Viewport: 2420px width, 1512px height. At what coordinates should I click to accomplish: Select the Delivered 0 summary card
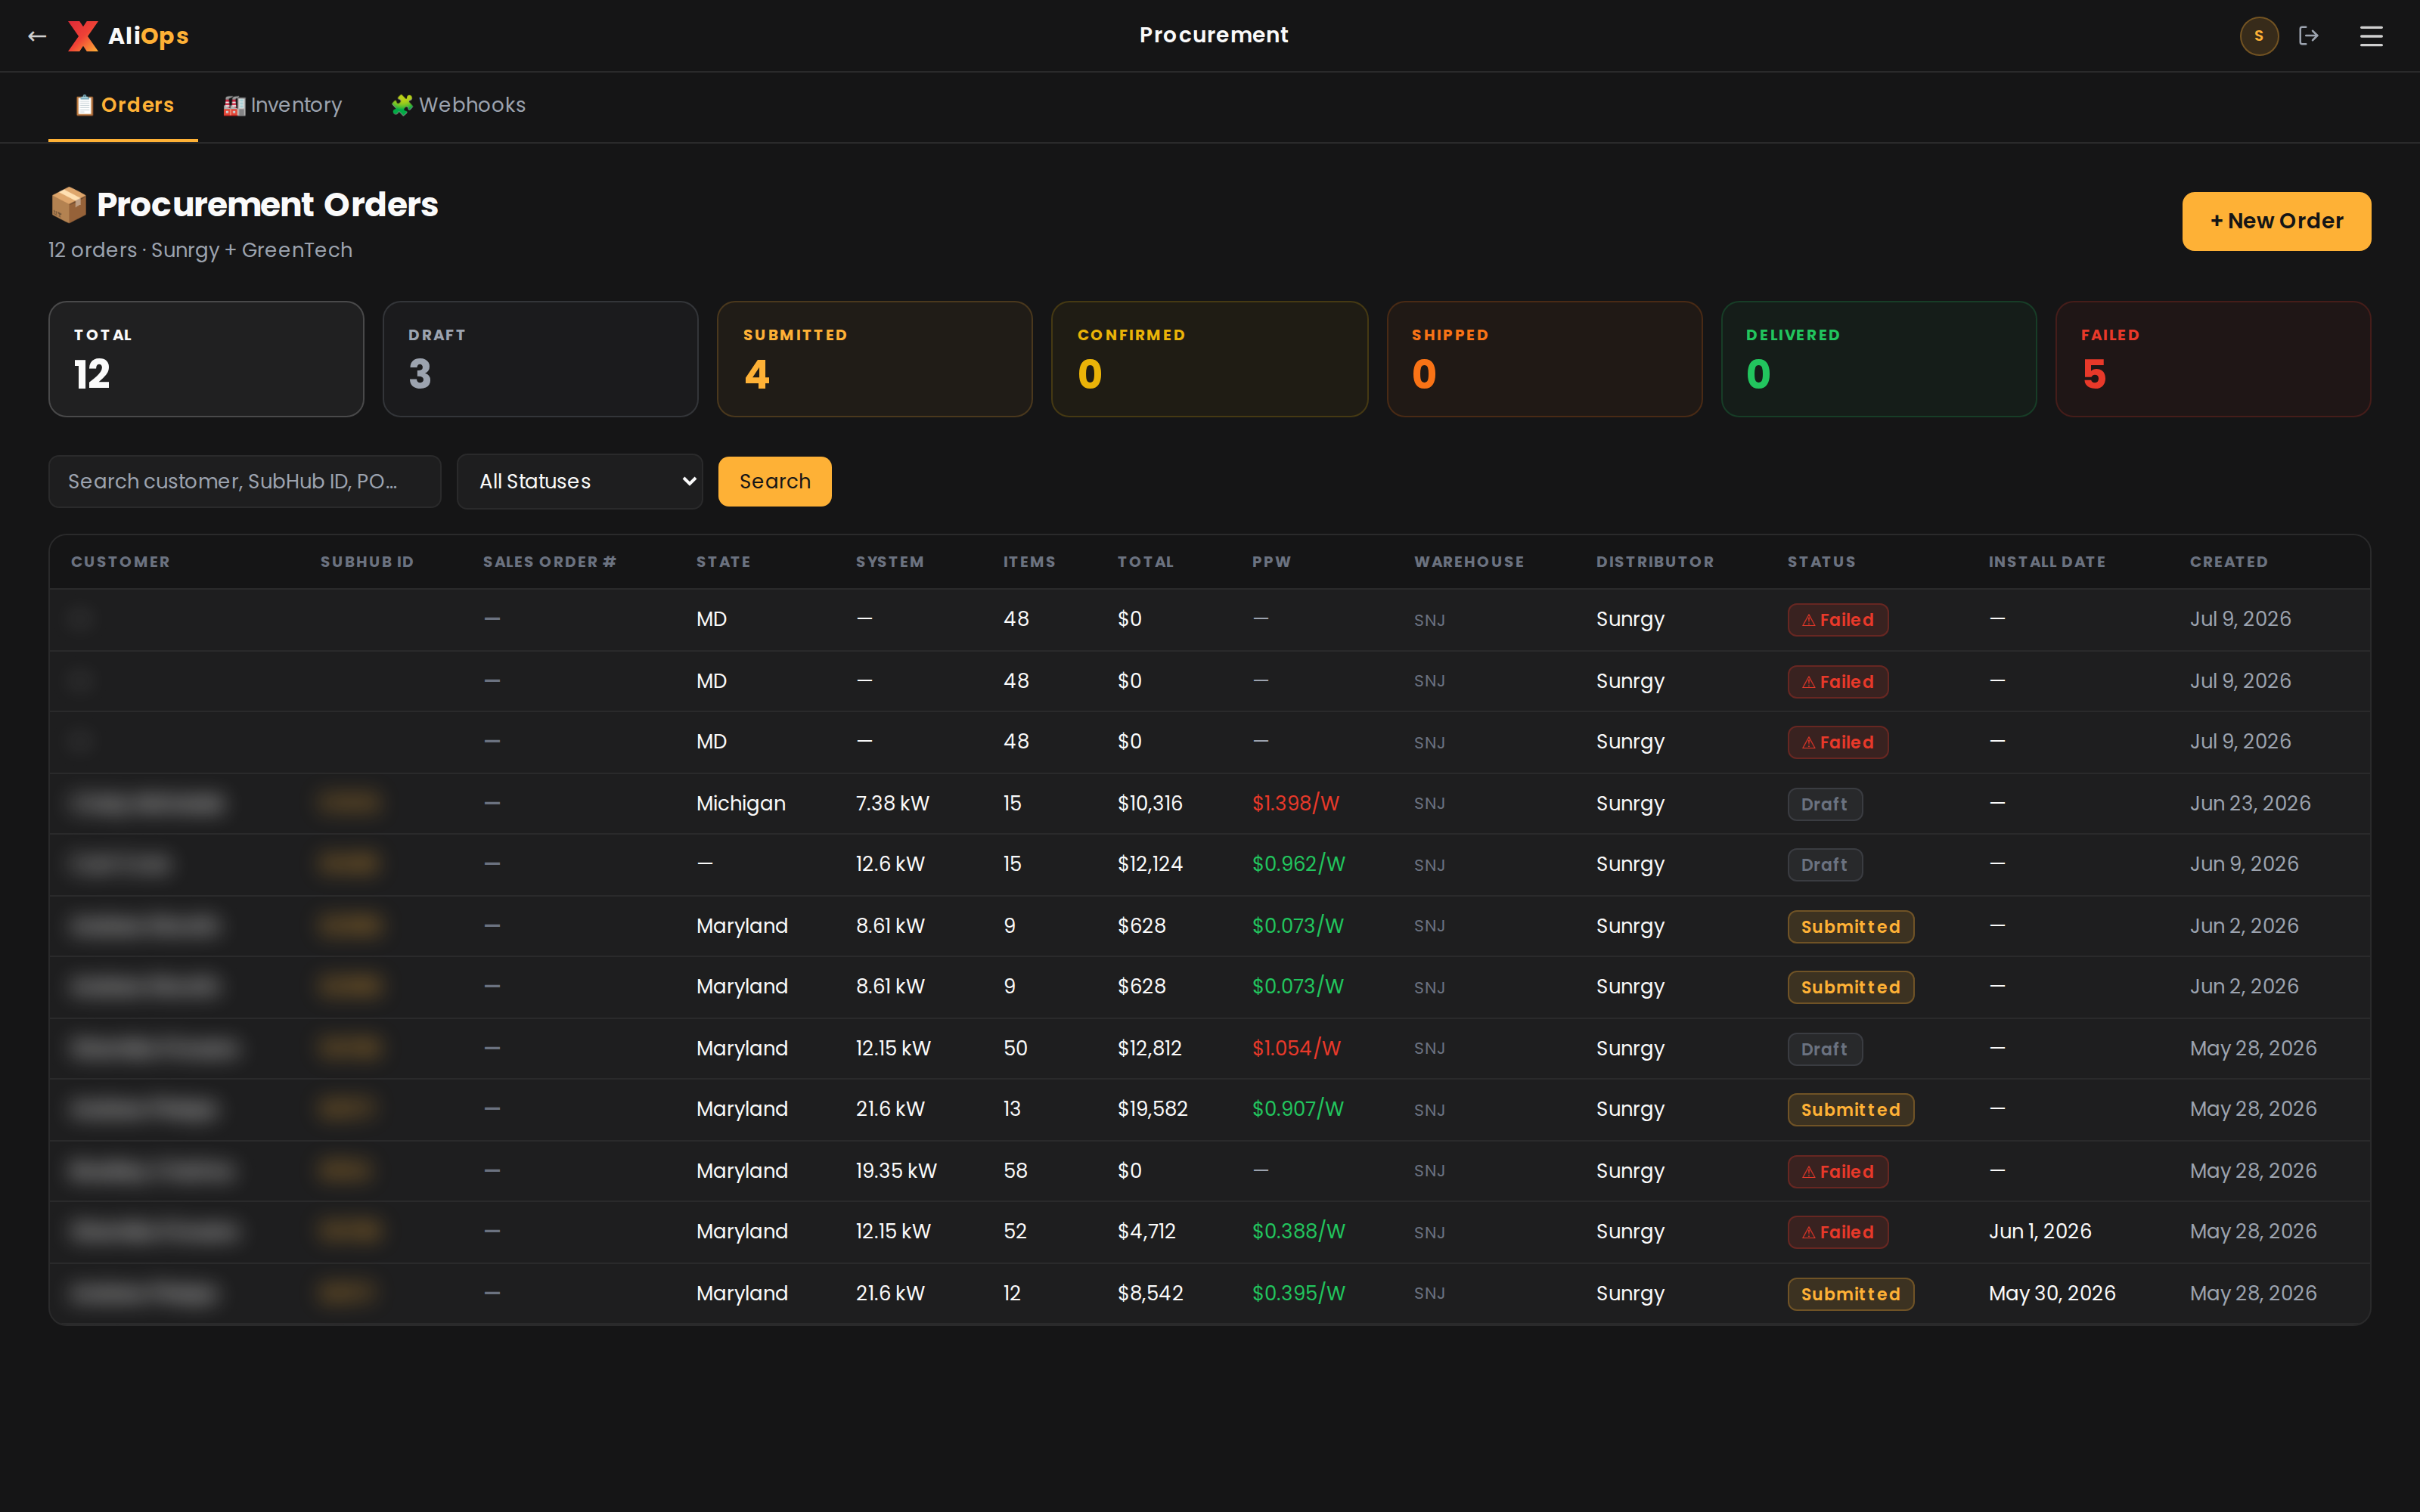coord(1878,359)
